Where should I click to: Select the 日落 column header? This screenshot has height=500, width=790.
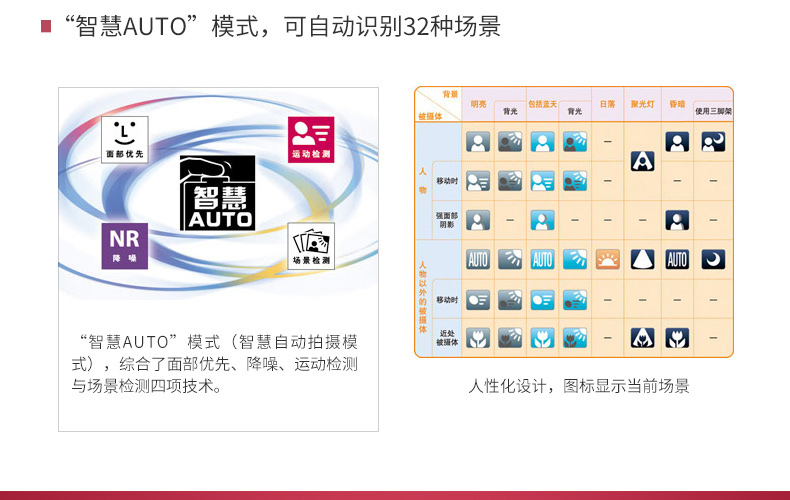tap(607, 103)
